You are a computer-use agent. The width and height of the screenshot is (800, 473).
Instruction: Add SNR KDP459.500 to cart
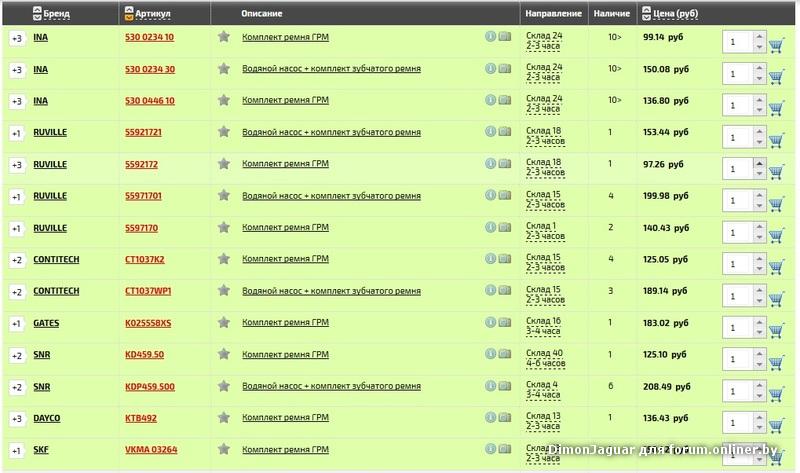coord(776,394)
